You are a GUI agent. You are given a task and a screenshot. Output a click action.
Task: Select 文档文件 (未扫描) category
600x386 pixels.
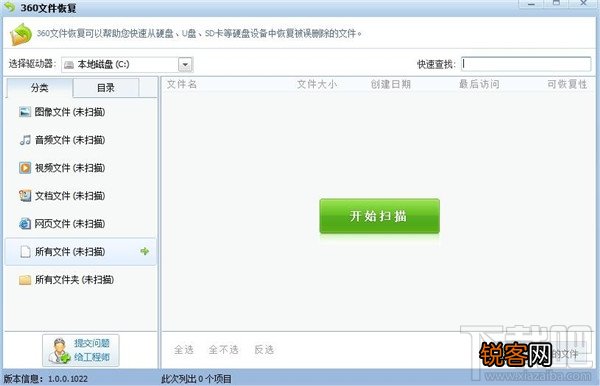click(x=80, y=195)
